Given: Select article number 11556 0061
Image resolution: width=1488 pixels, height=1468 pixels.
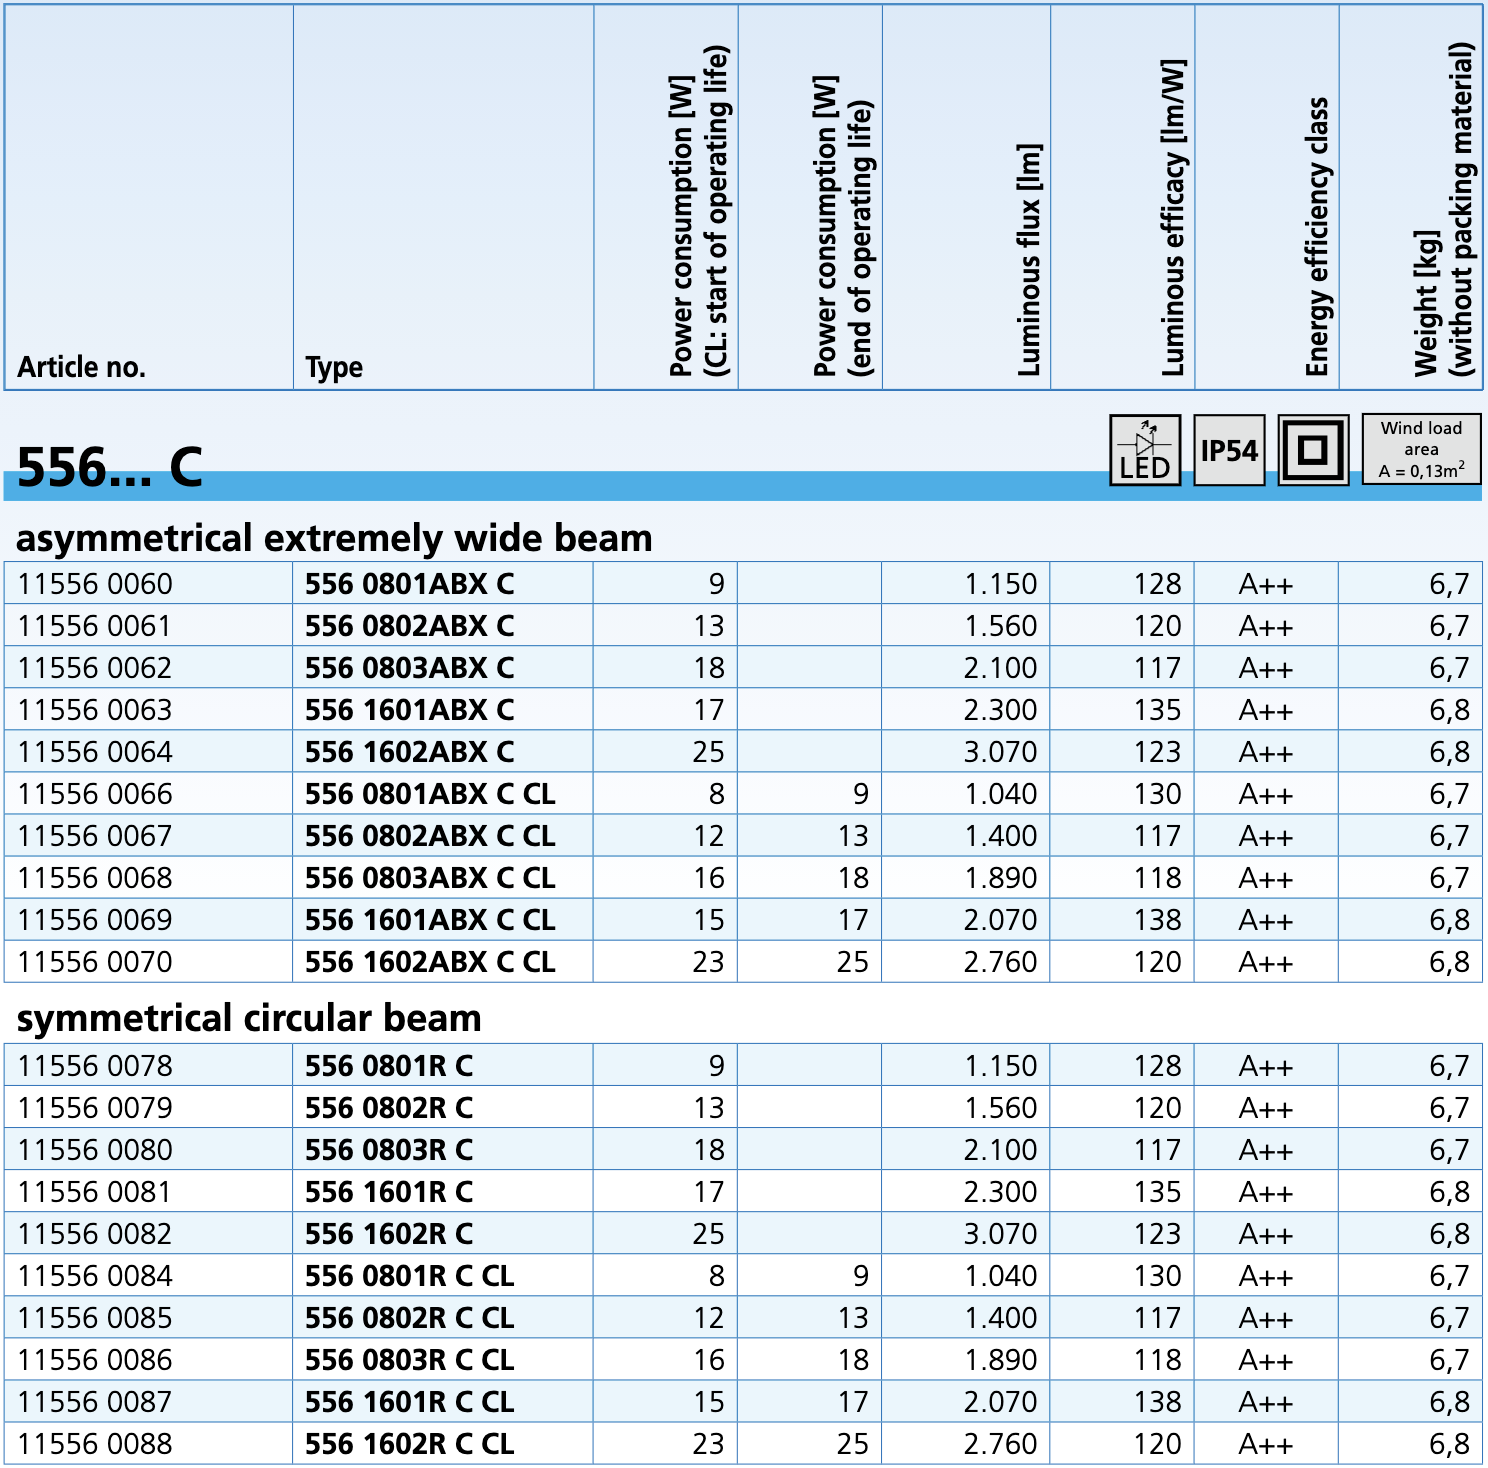Looking at the screenshot, I should tap(95, 626).
